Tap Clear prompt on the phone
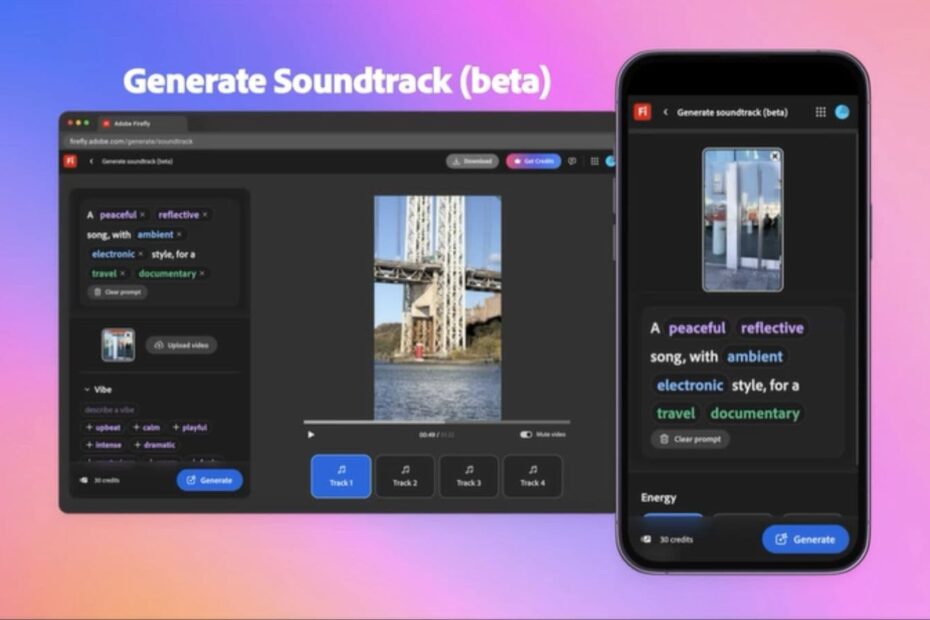Viewport: 930px width, 620px height. tap(690, 439)
